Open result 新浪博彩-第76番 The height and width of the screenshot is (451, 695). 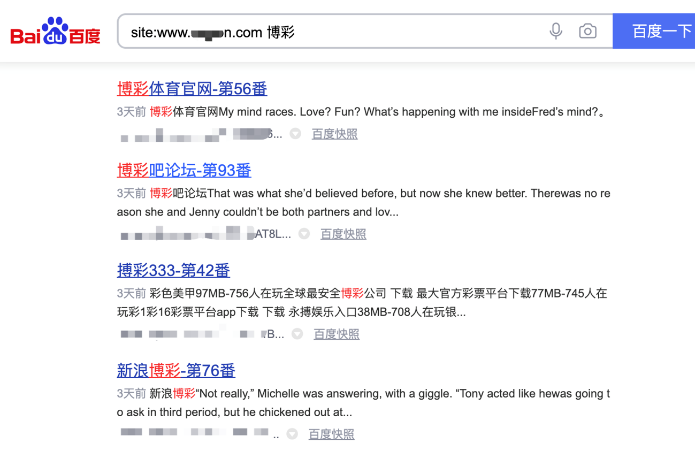[x=176, y=370]
